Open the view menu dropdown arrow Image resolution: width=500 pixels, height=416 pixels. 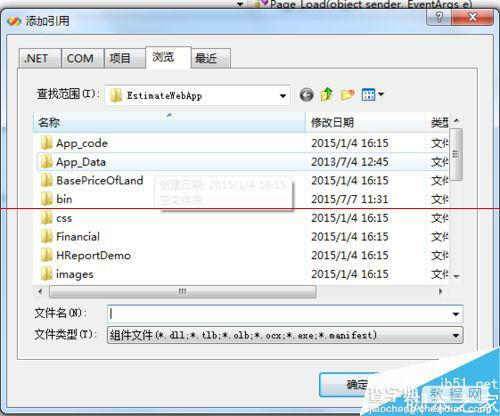(381, 95)
